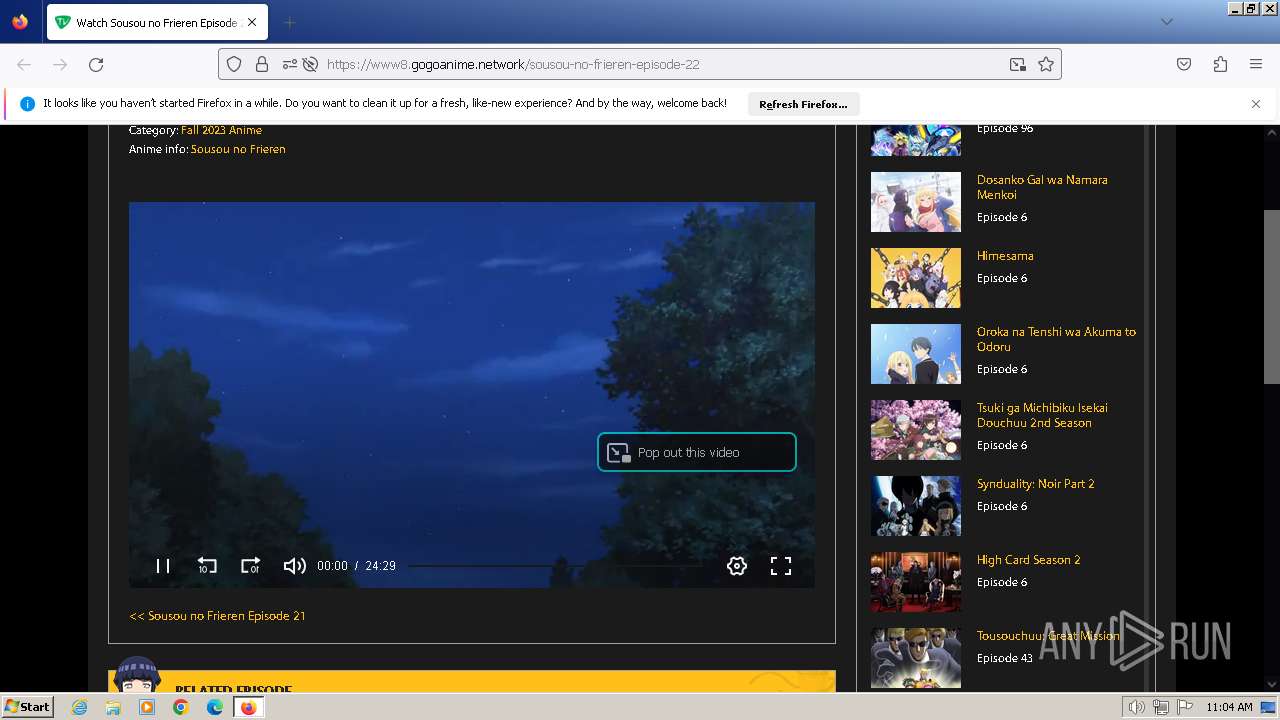Open Tousouchuu: Great Mission link

point(1048,636)
